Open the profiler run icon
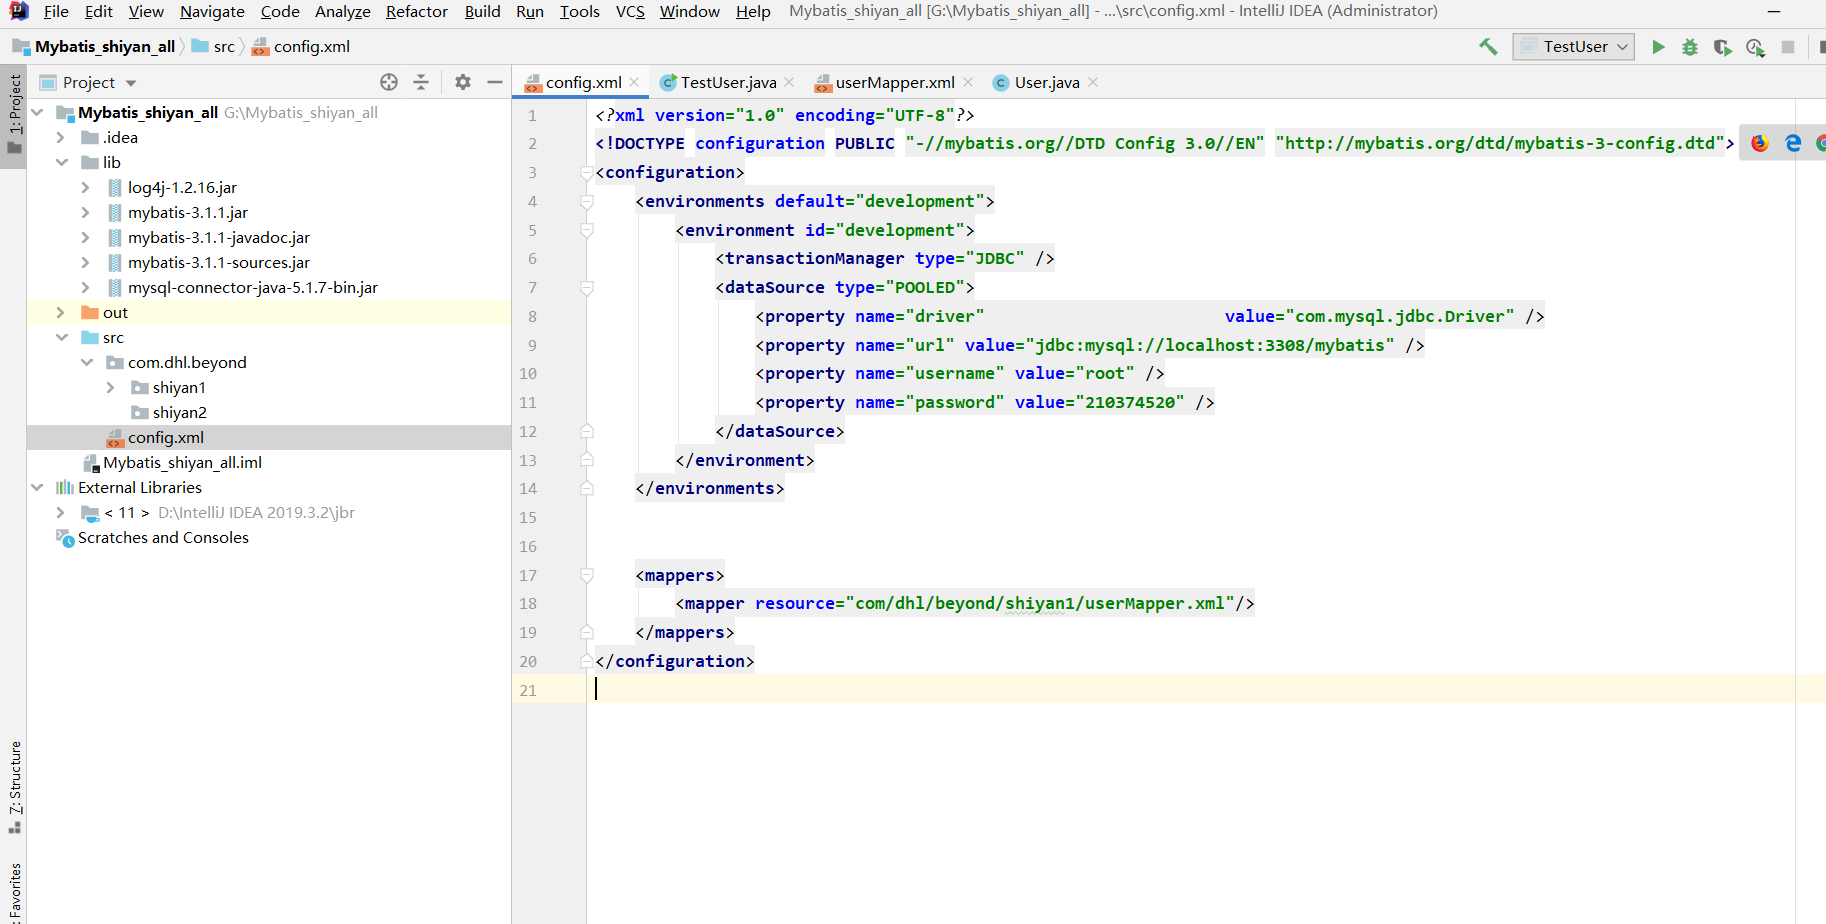The image size is (1826, 924). click(1755, 47)
